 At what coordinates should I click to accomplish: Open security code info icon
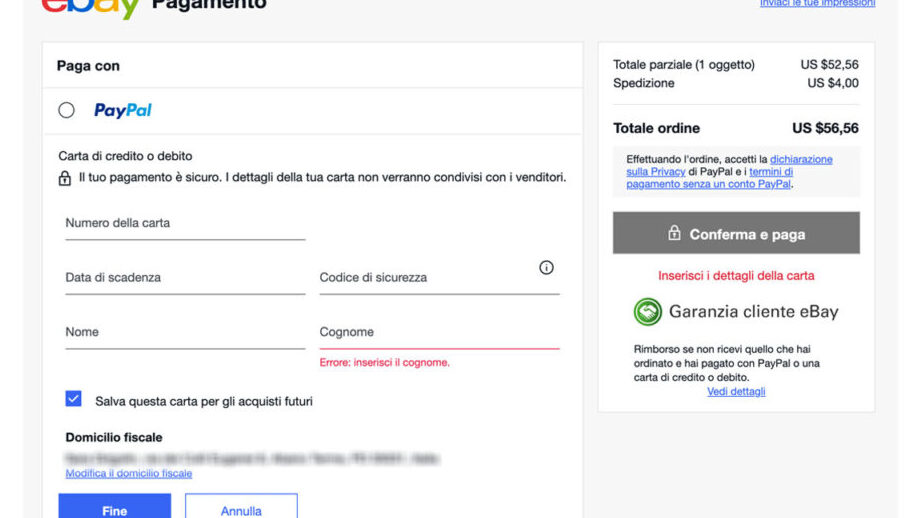(546, 268)
